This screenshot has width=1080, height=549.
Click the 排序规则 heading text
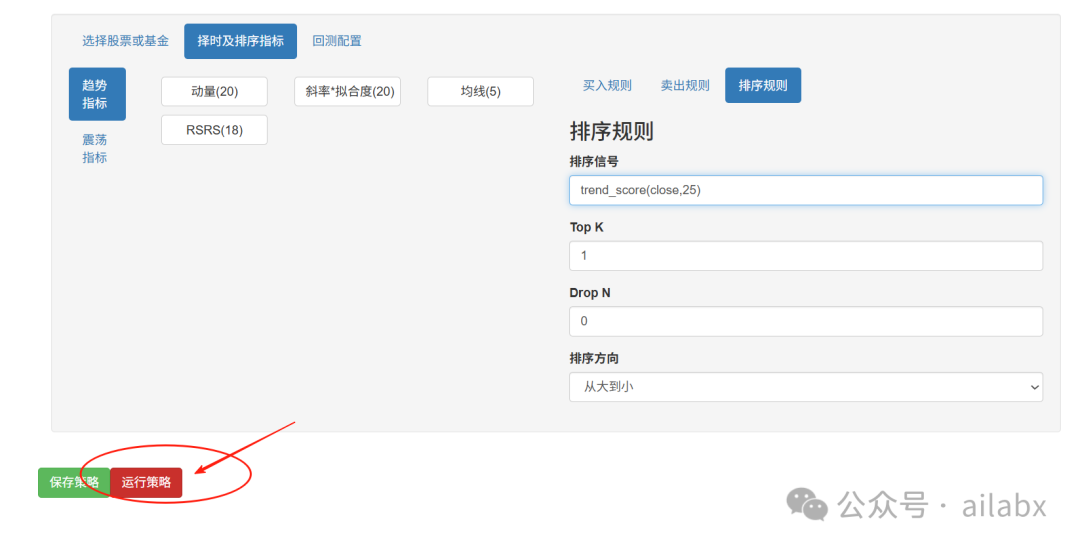612,132
